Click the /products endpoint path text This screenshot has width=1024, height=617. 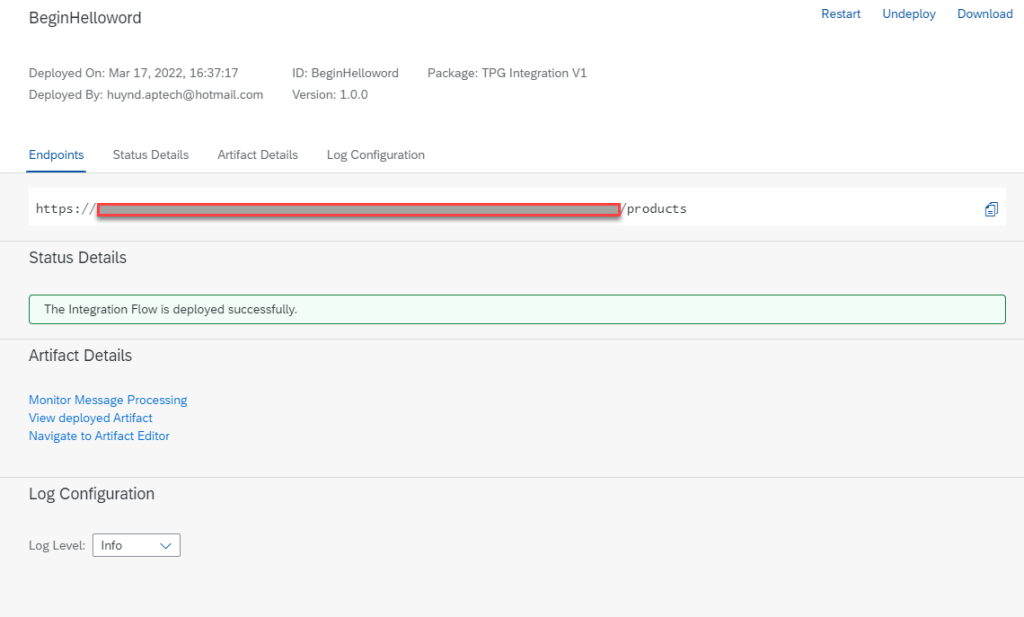coord(656,209)
